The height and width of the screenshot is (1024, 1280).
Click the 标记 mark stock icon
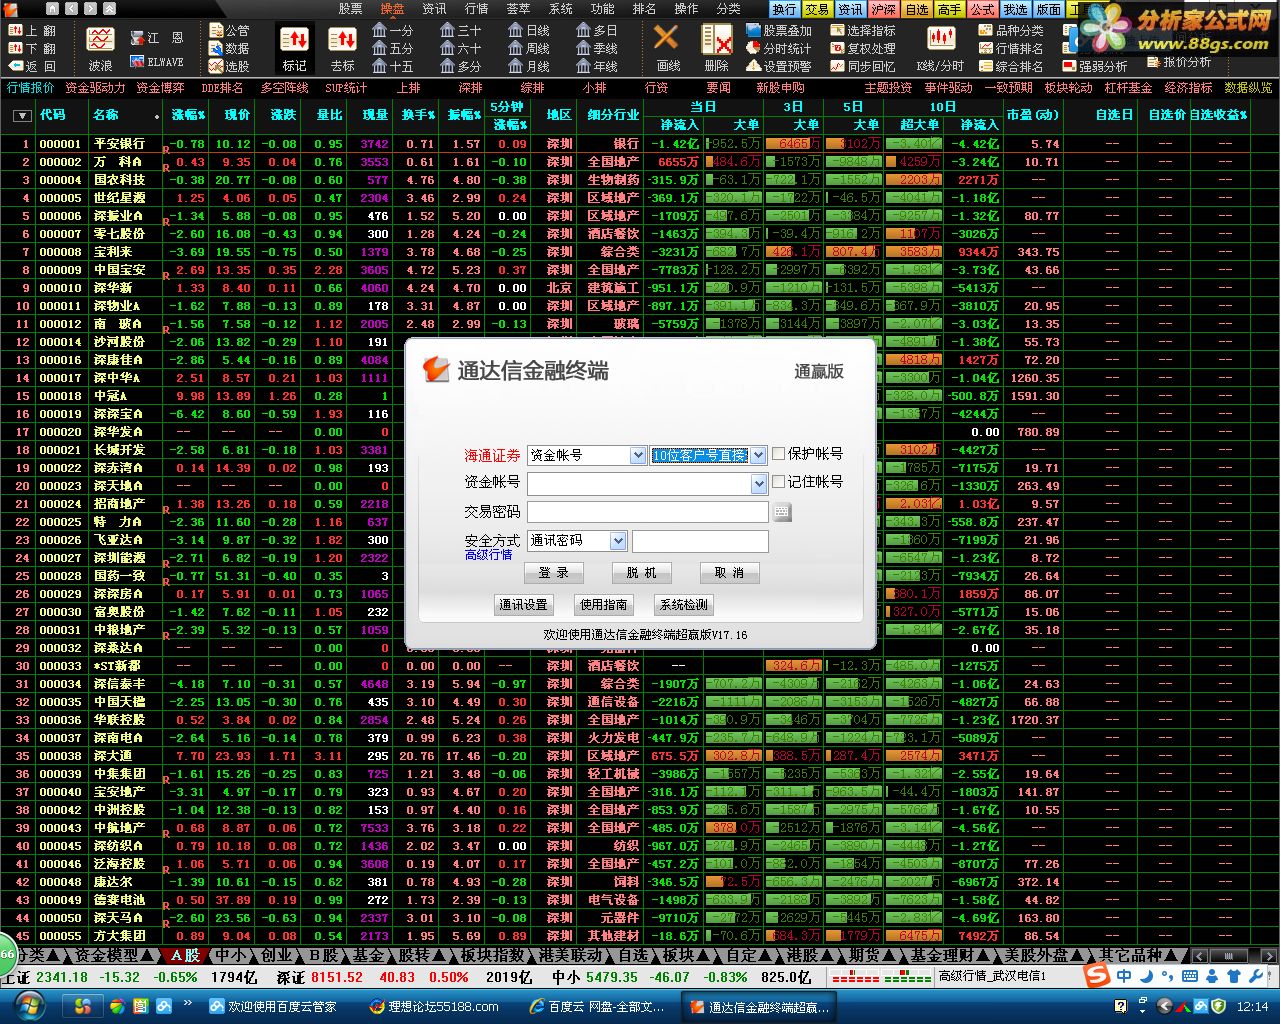[x=294, y=47]
